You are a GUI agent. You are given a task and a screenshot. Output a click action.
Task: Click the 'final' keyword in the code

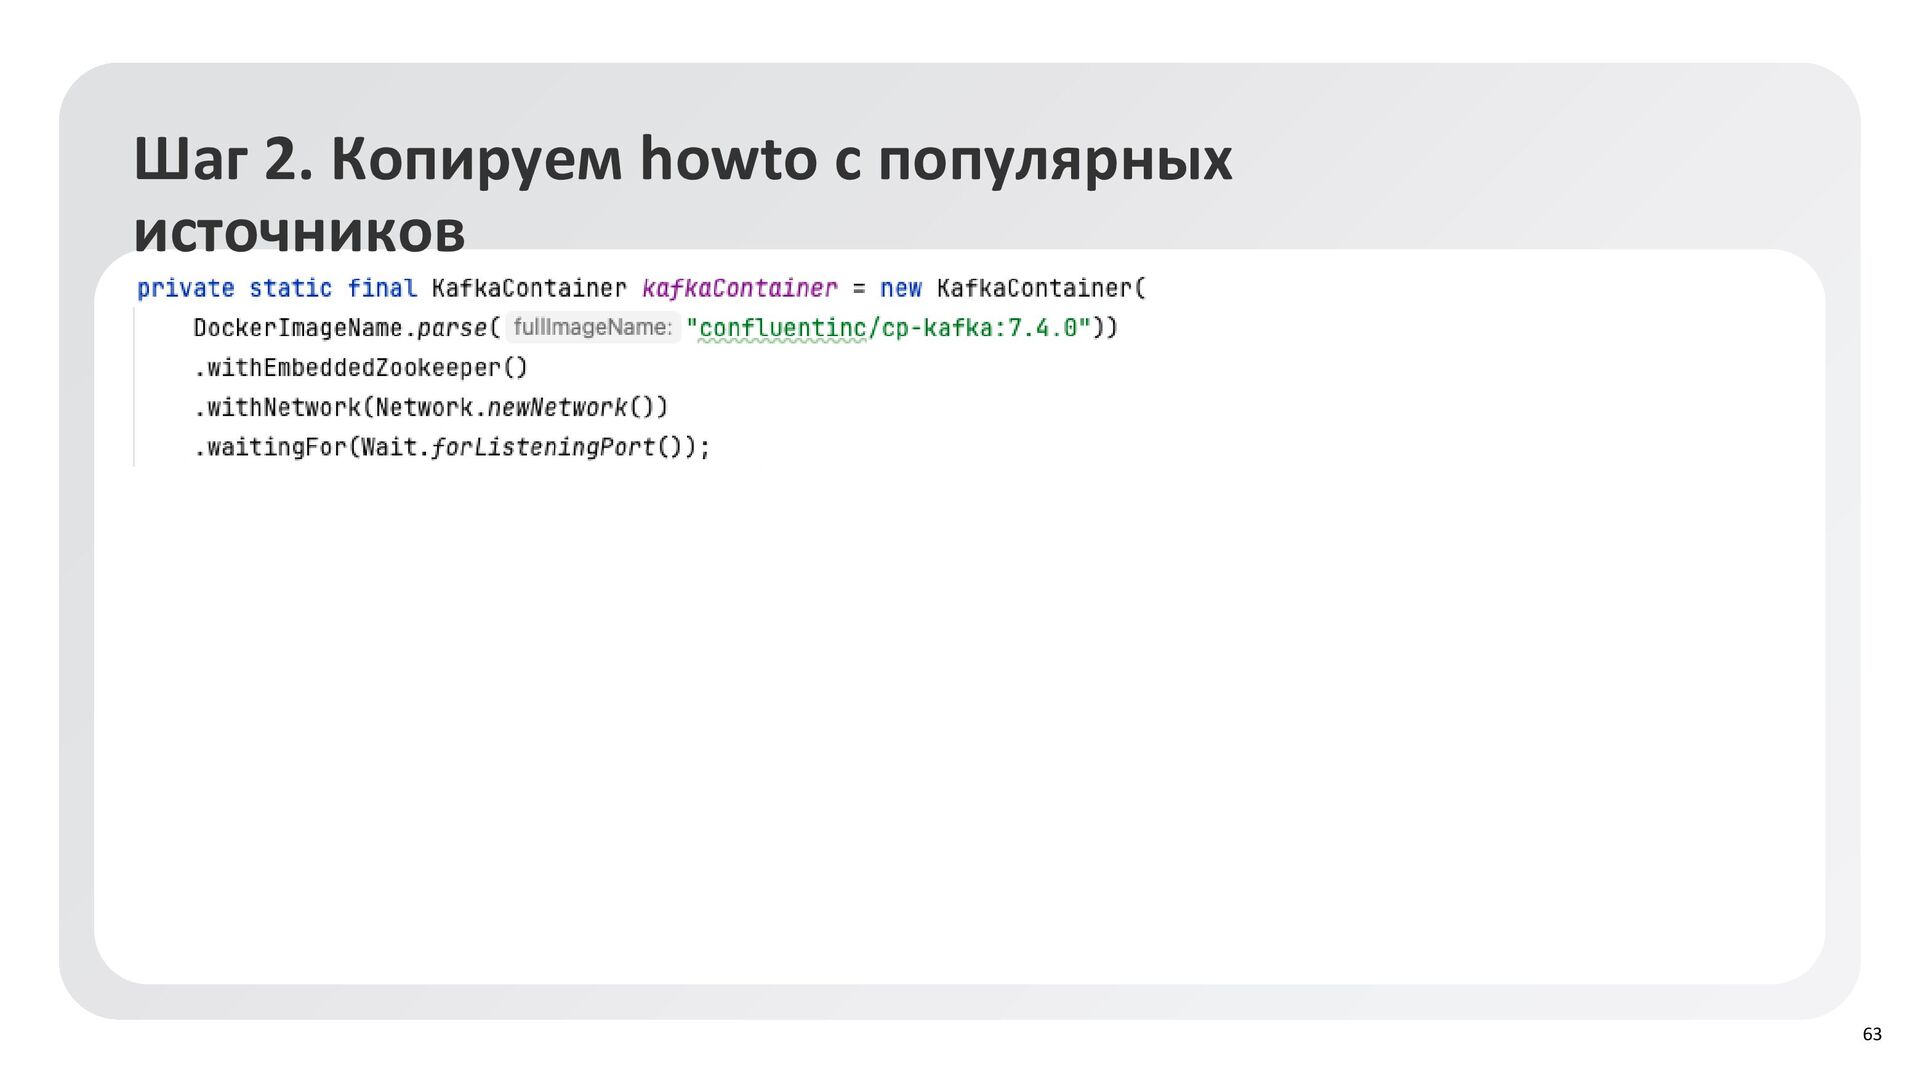[382, 289]
